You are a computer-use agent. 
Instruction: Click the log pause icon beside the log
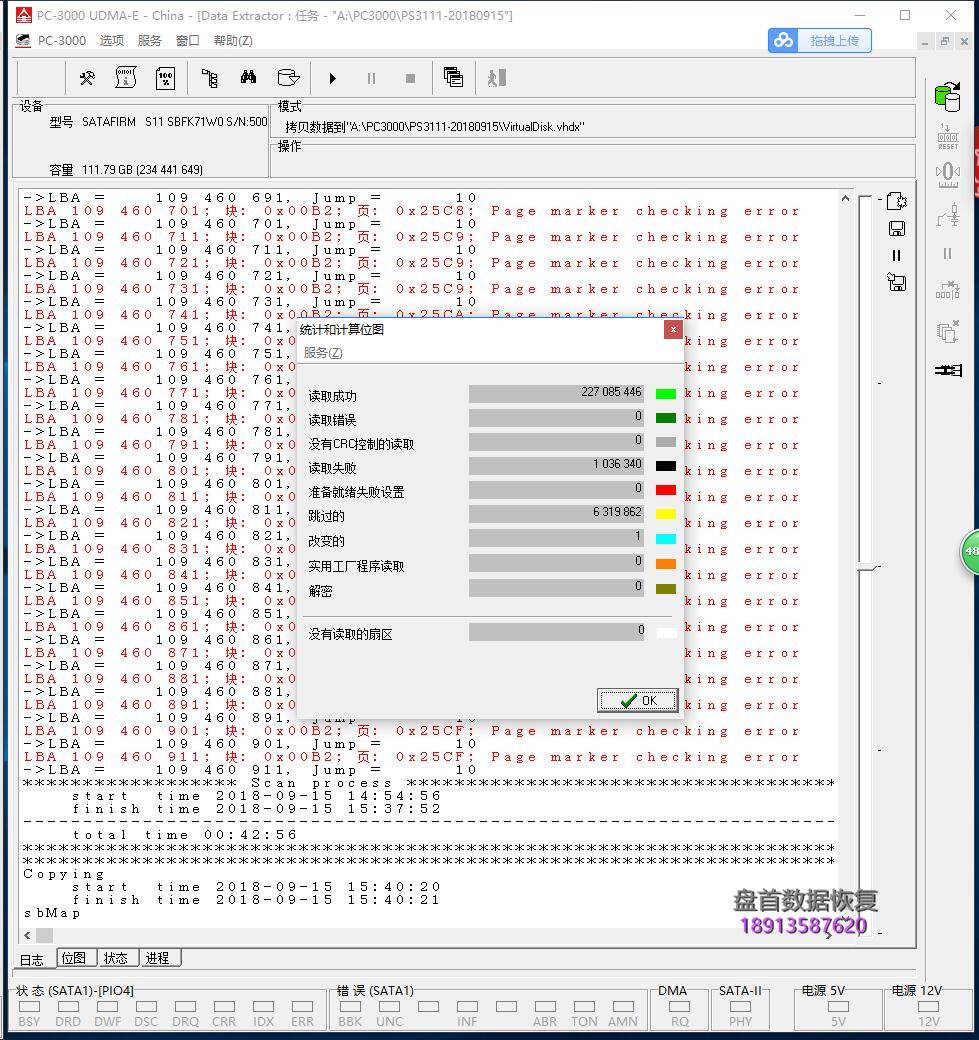click(896, 256)
